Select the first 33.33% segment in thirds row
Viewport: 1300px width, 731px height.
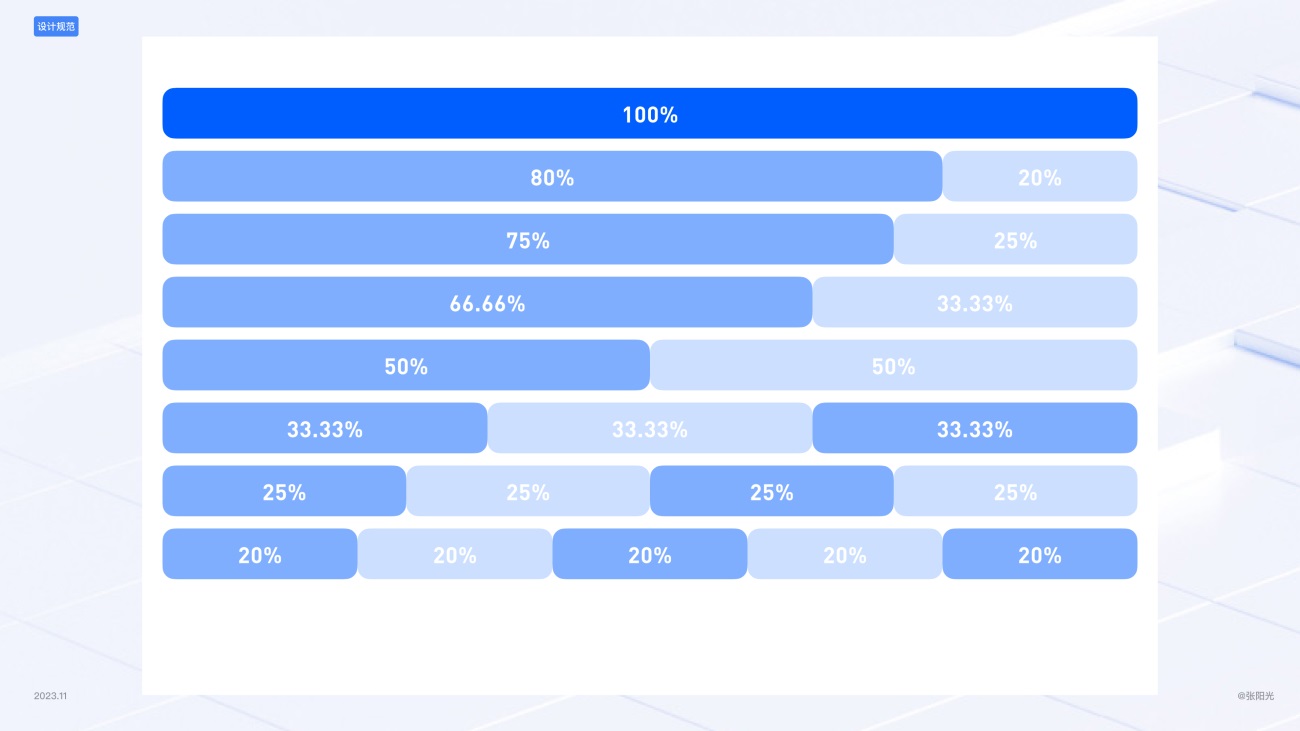coord(325,428)
